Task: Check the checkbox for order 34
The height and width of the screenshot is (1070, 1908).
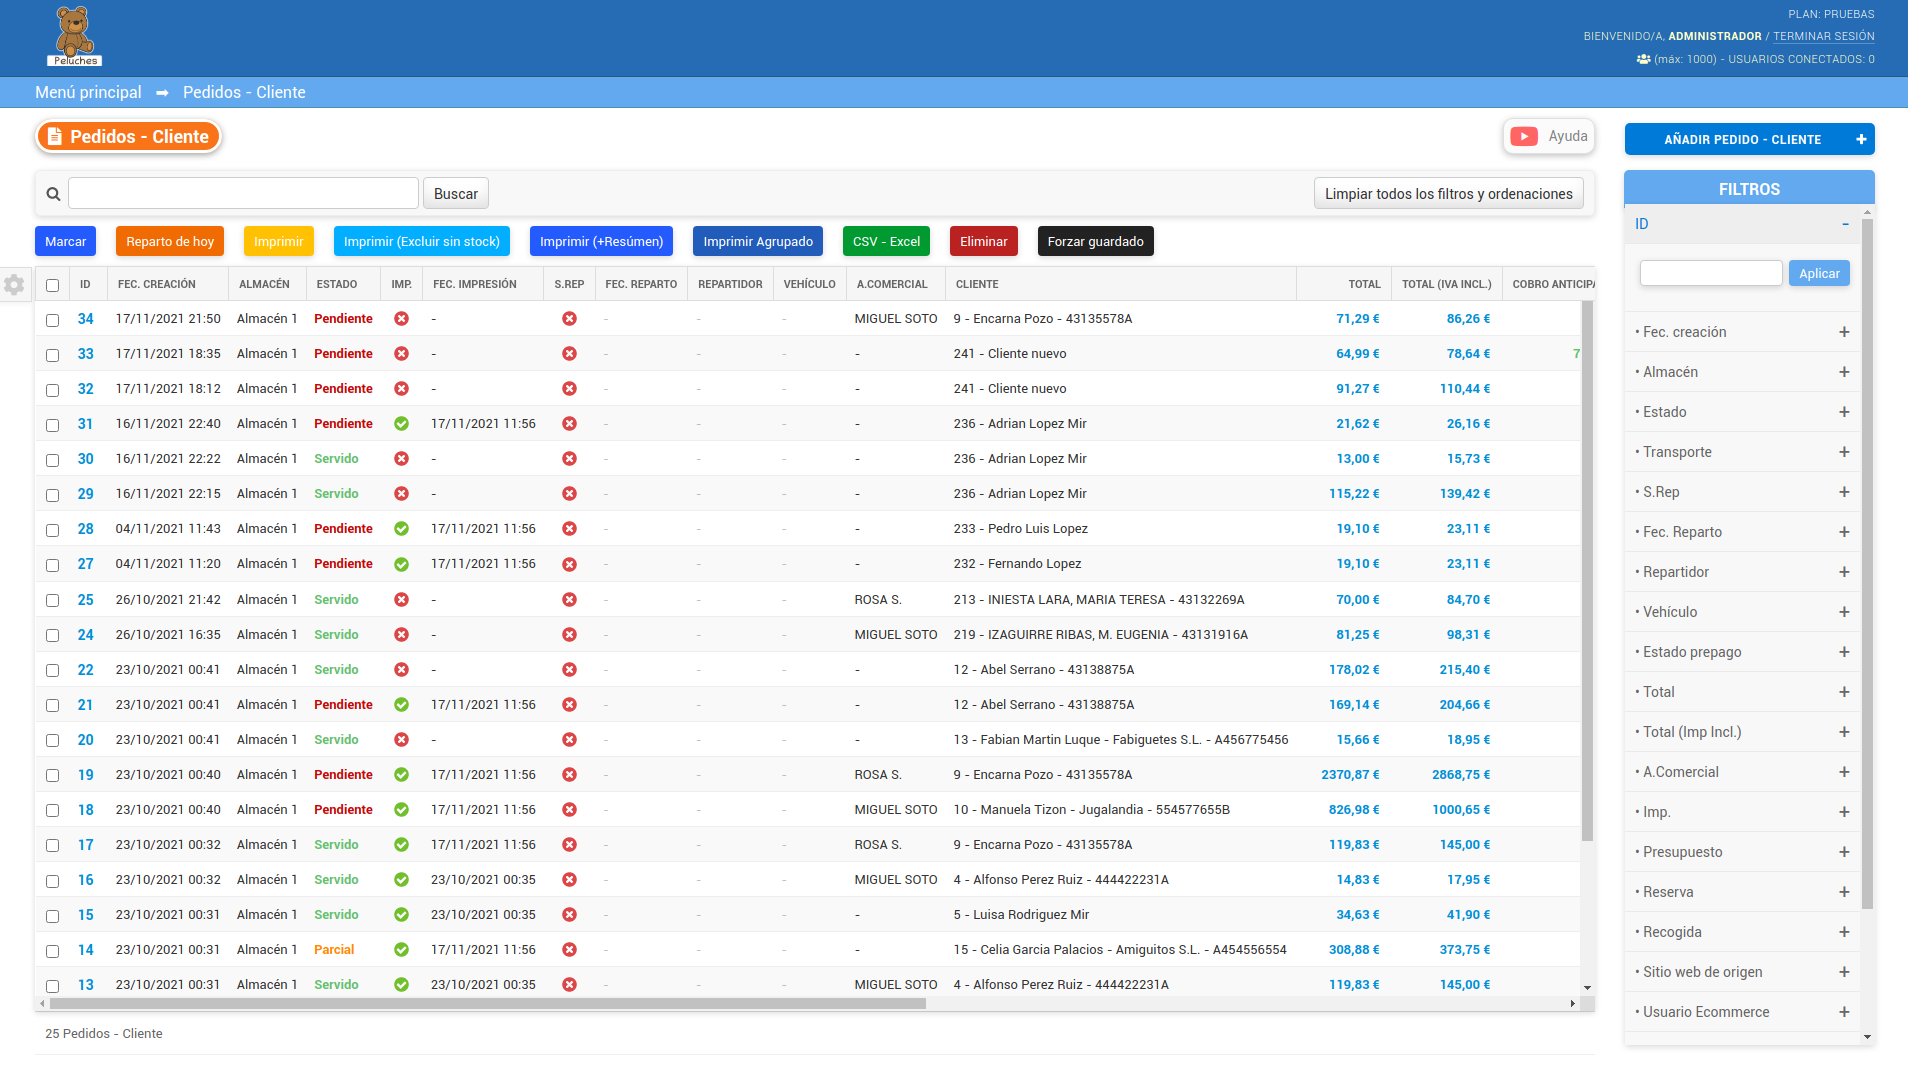Action: (51, 318)
